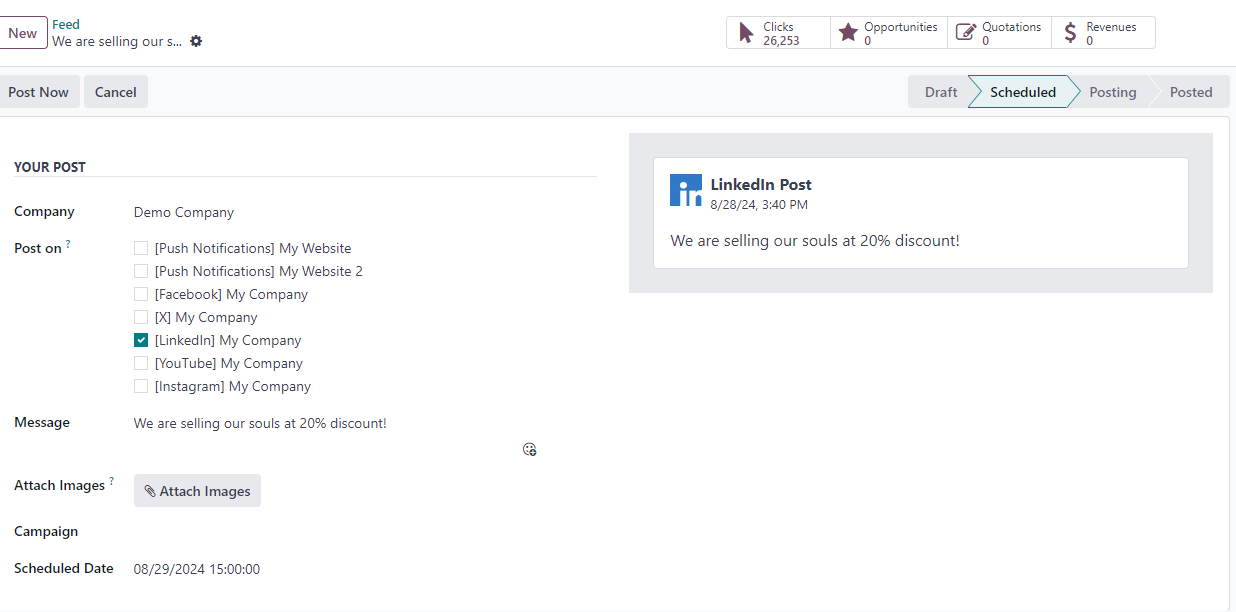
Task: Click the Revenues dollar sign icon
Action: 1070,33
